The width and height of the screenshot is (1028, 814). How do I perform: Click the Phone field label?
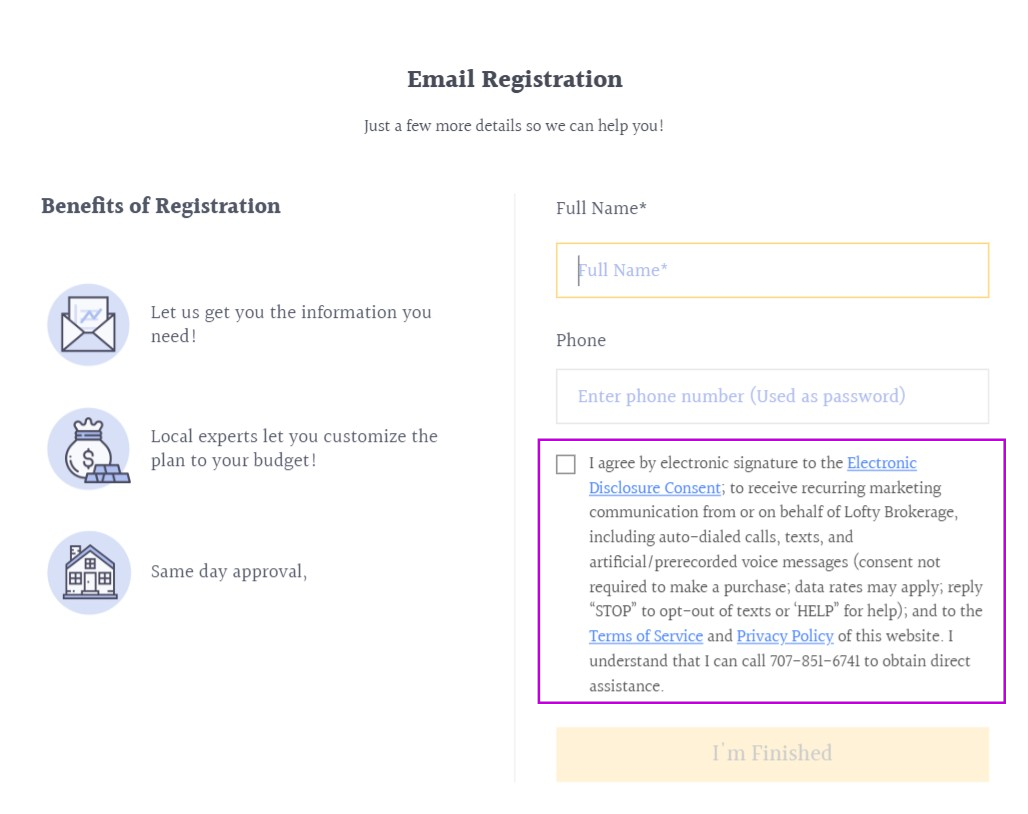(x=581, y=340)
